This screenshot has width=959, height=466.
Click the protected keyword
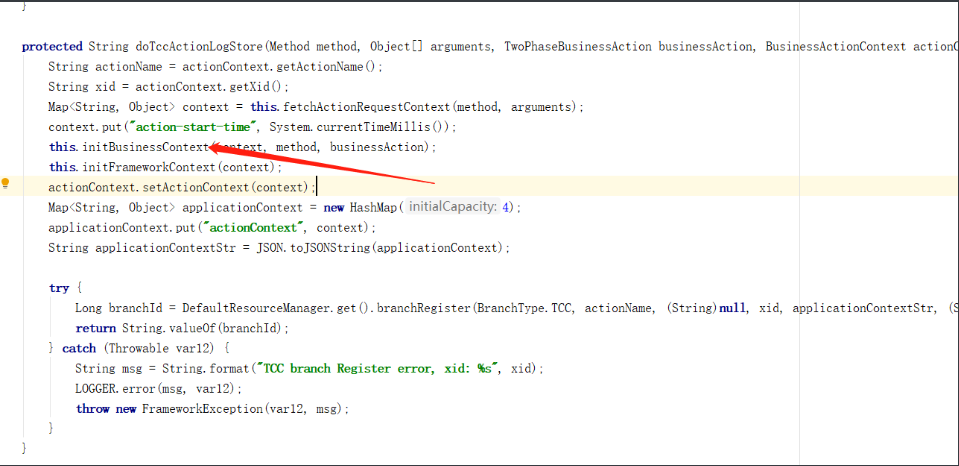coord(52,46)
